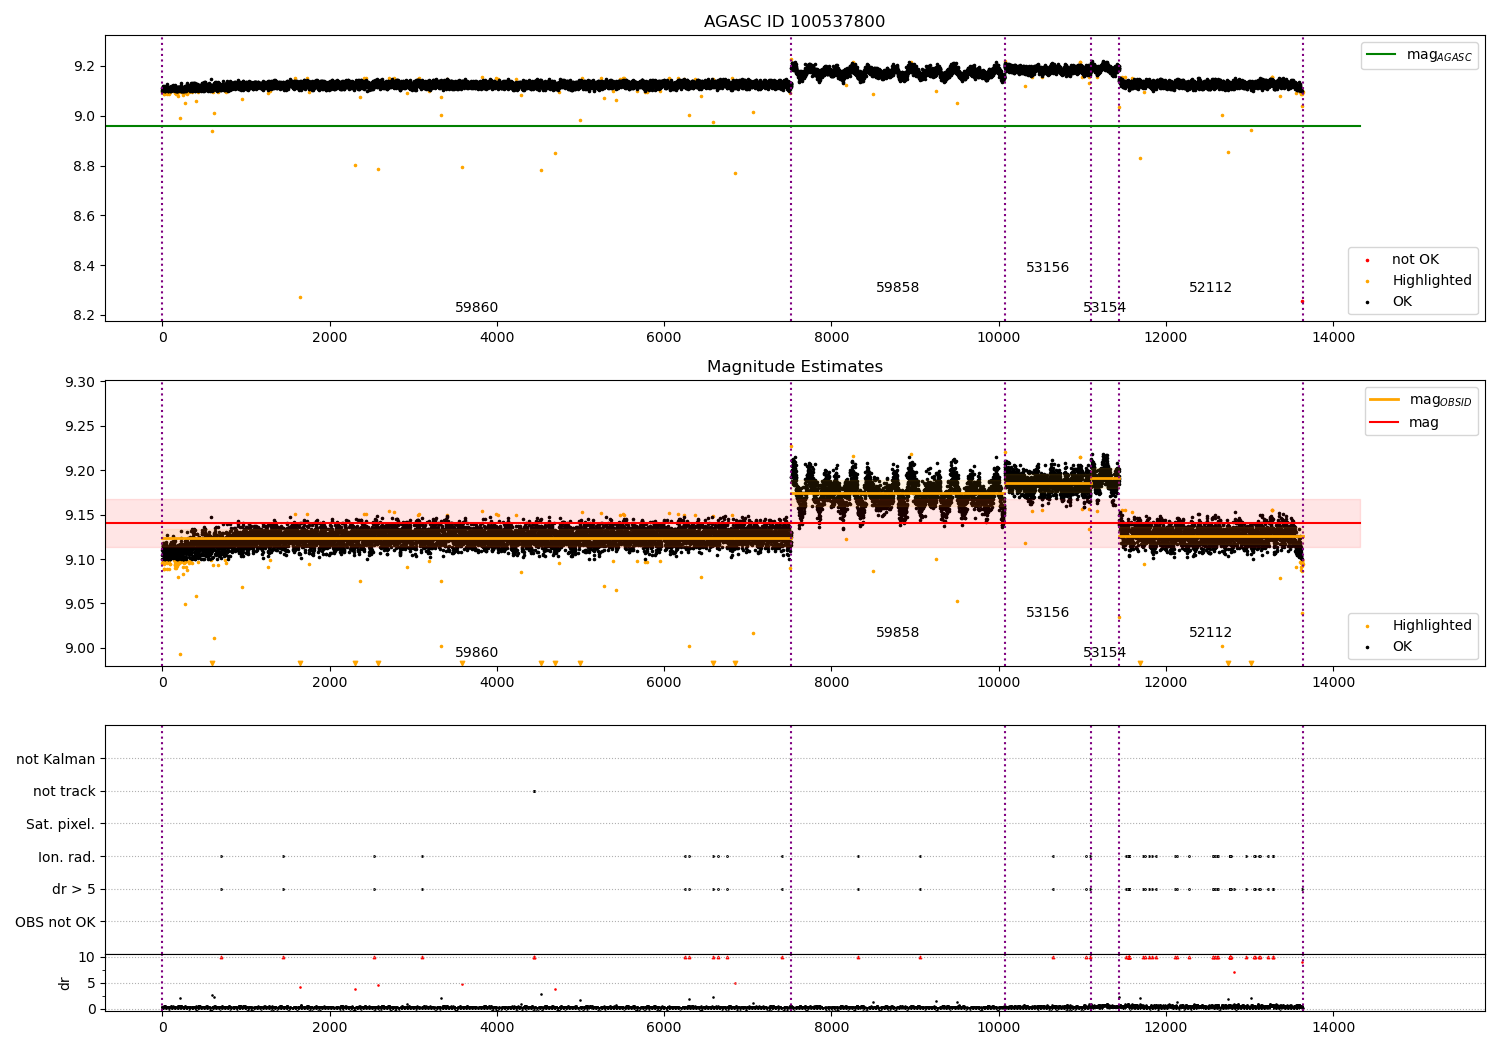This screenshot has width=1500, height=1050.
Task: Click obsid label 59860 in Magnitude Estimates plot
Action: click(476, 653)
